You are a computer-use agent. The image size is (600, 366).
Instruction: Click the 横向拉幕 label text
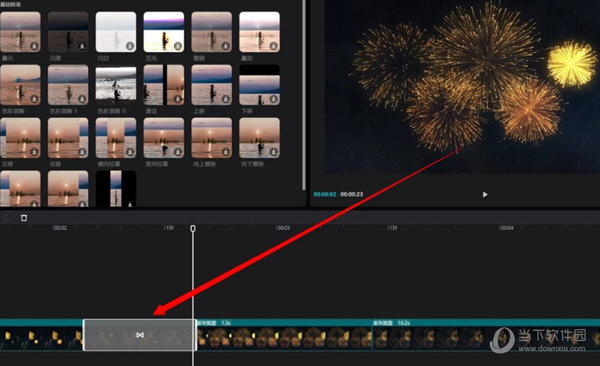[109, 164]
